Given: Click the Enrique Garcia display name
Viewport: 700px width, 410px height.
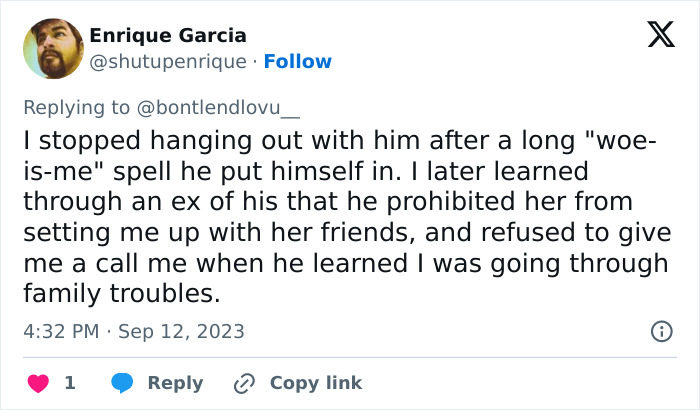Looking at the screenshot, I should (168, 35).
